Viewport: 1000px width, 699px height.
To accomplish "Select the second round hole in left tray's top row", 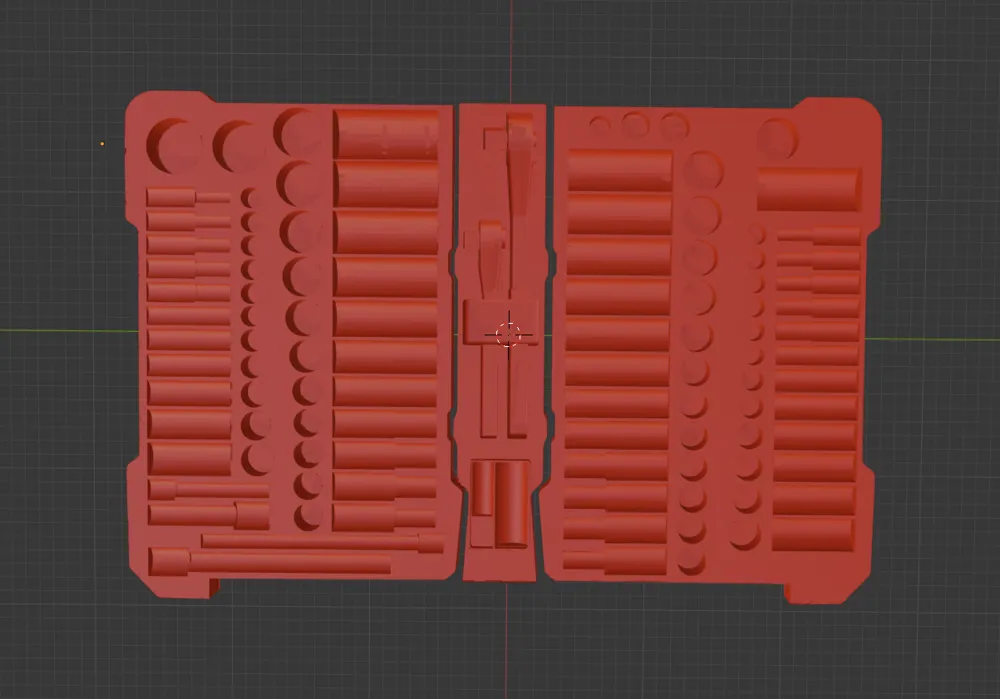I will [236, 146].
